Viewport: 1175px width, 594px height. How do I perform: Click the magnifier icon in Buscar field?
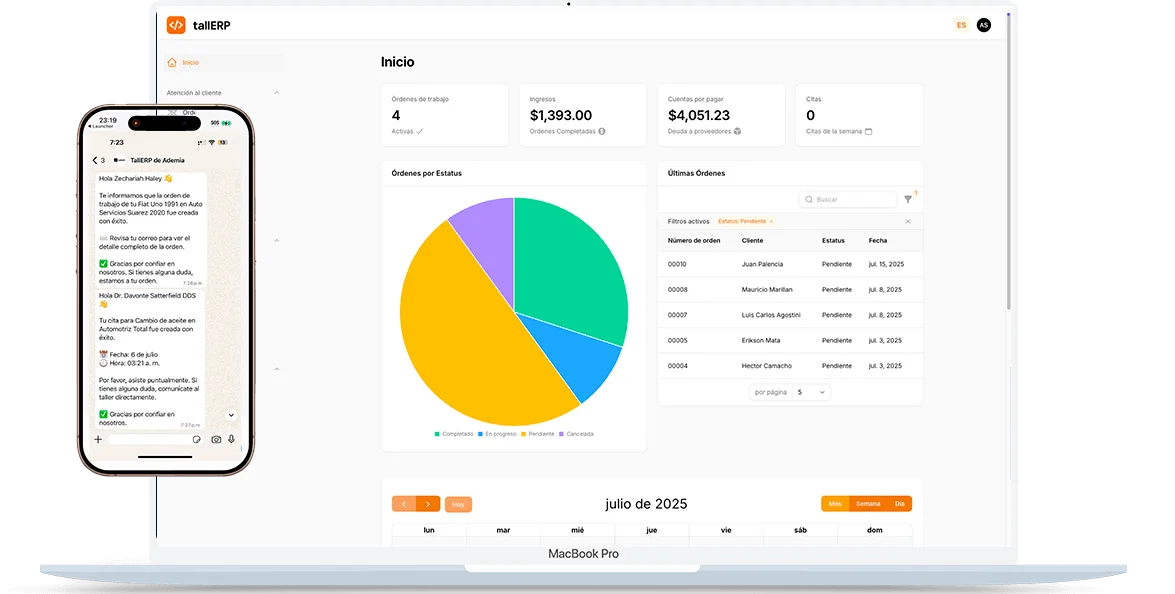[x=809, y=199]
